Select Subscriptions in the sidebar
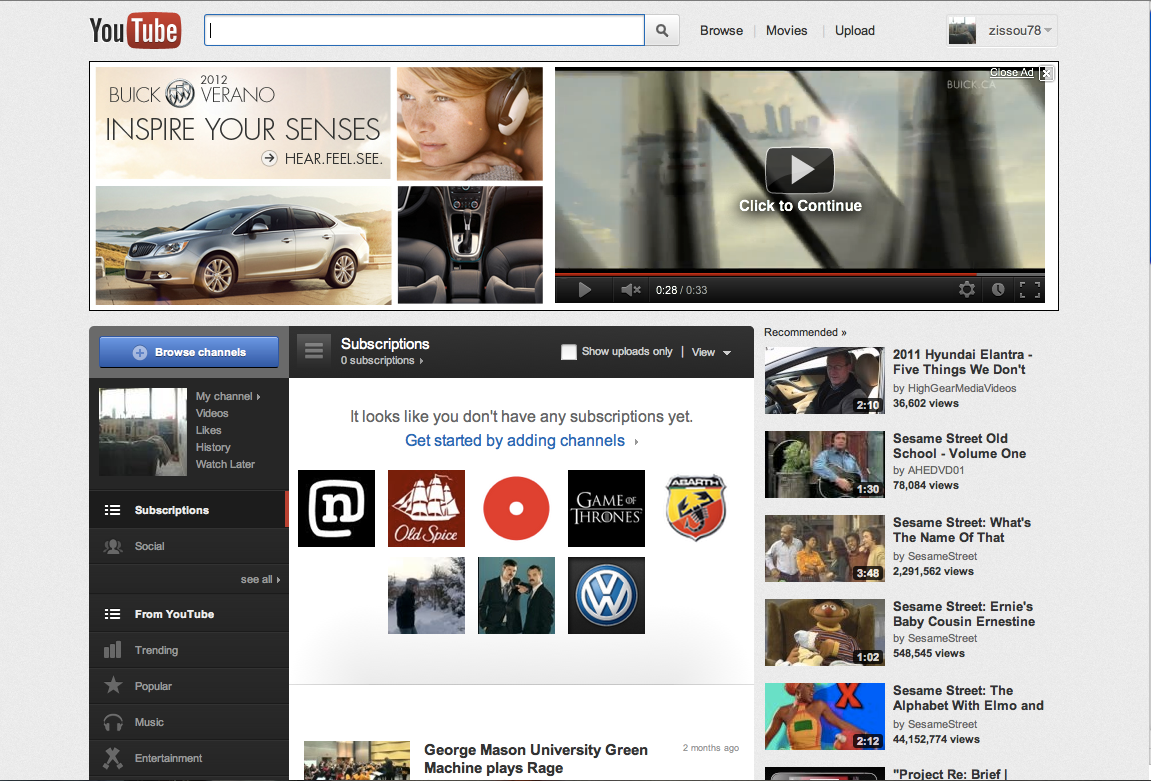 (188, 510)
